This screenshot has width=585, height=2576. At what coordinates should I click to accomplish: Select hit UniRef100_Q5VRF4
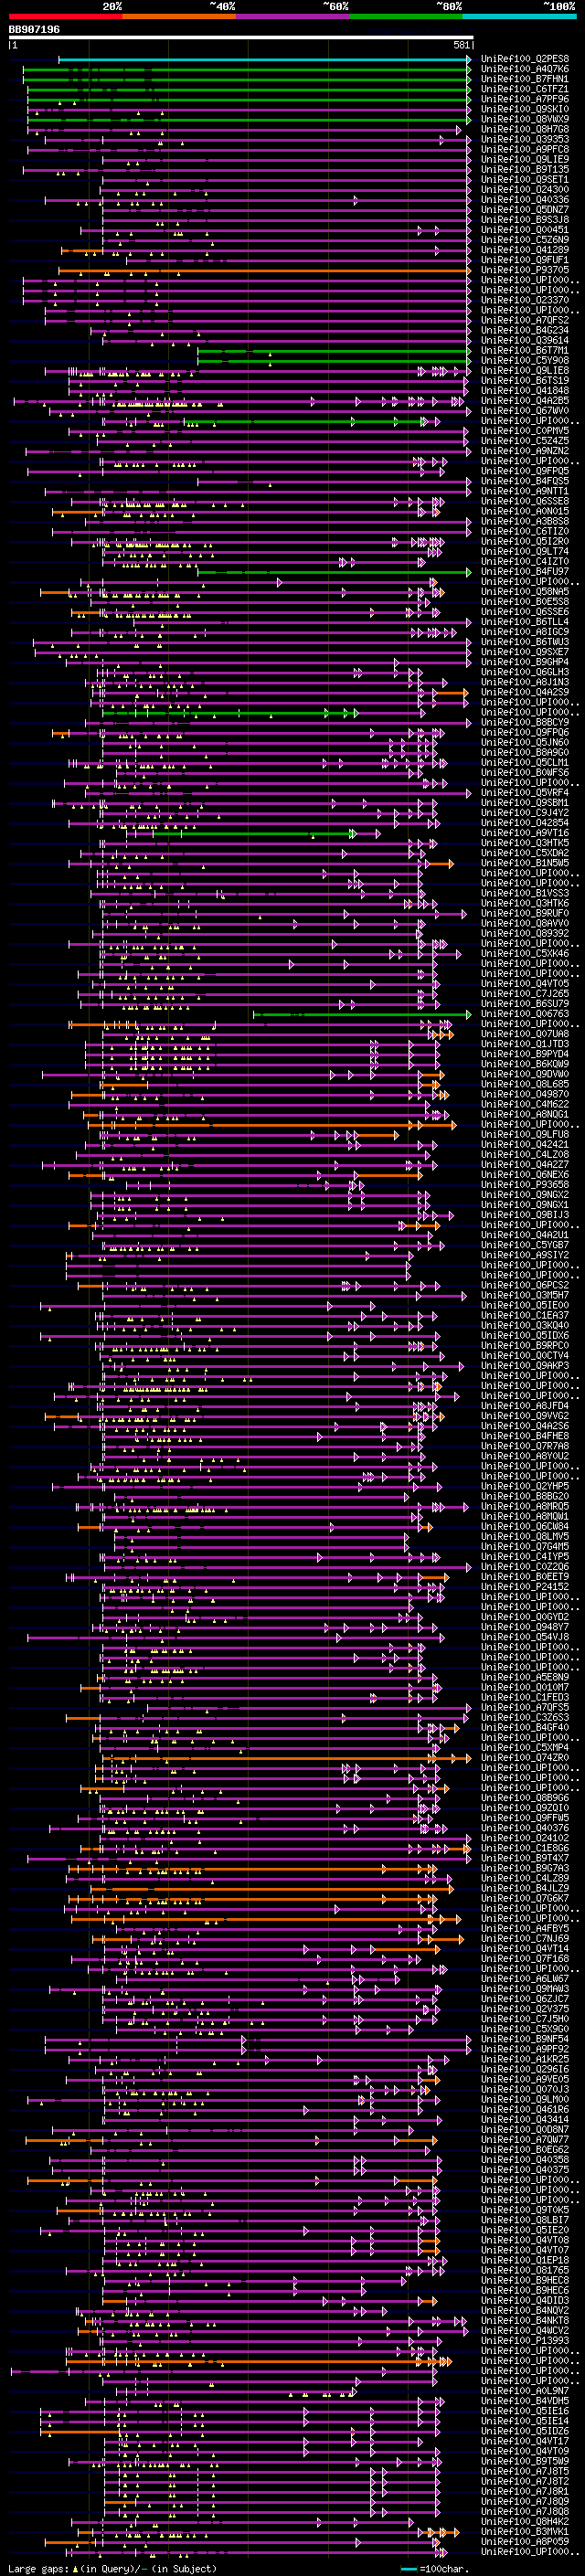pyautogui.click(x=524, y=792)
